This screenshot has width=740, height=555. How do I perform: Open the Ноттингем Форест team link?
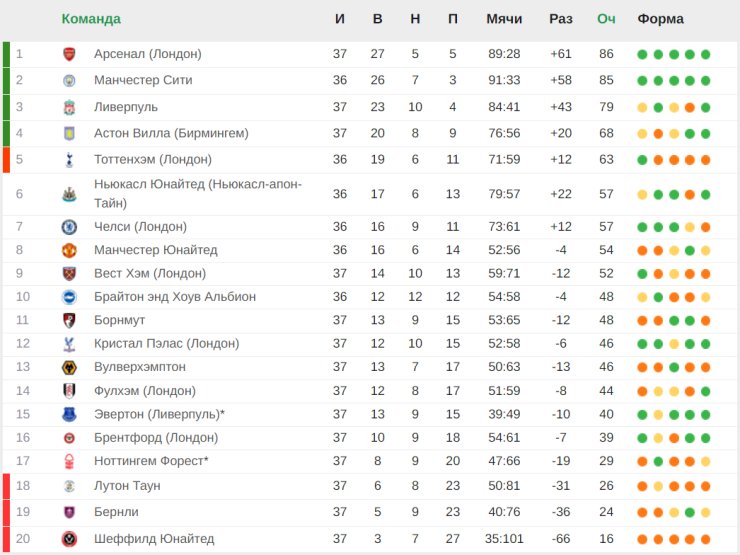coord(151,461)
